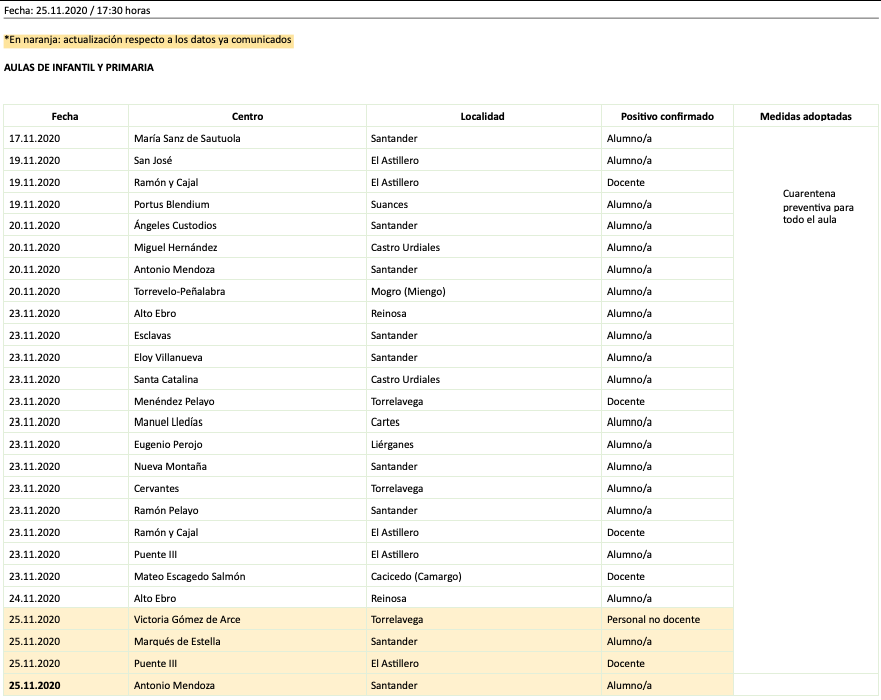Click the Torrevelo-Peñalabra cell
The width and height of the screenshot is (881, 700).
coord(181,291)
